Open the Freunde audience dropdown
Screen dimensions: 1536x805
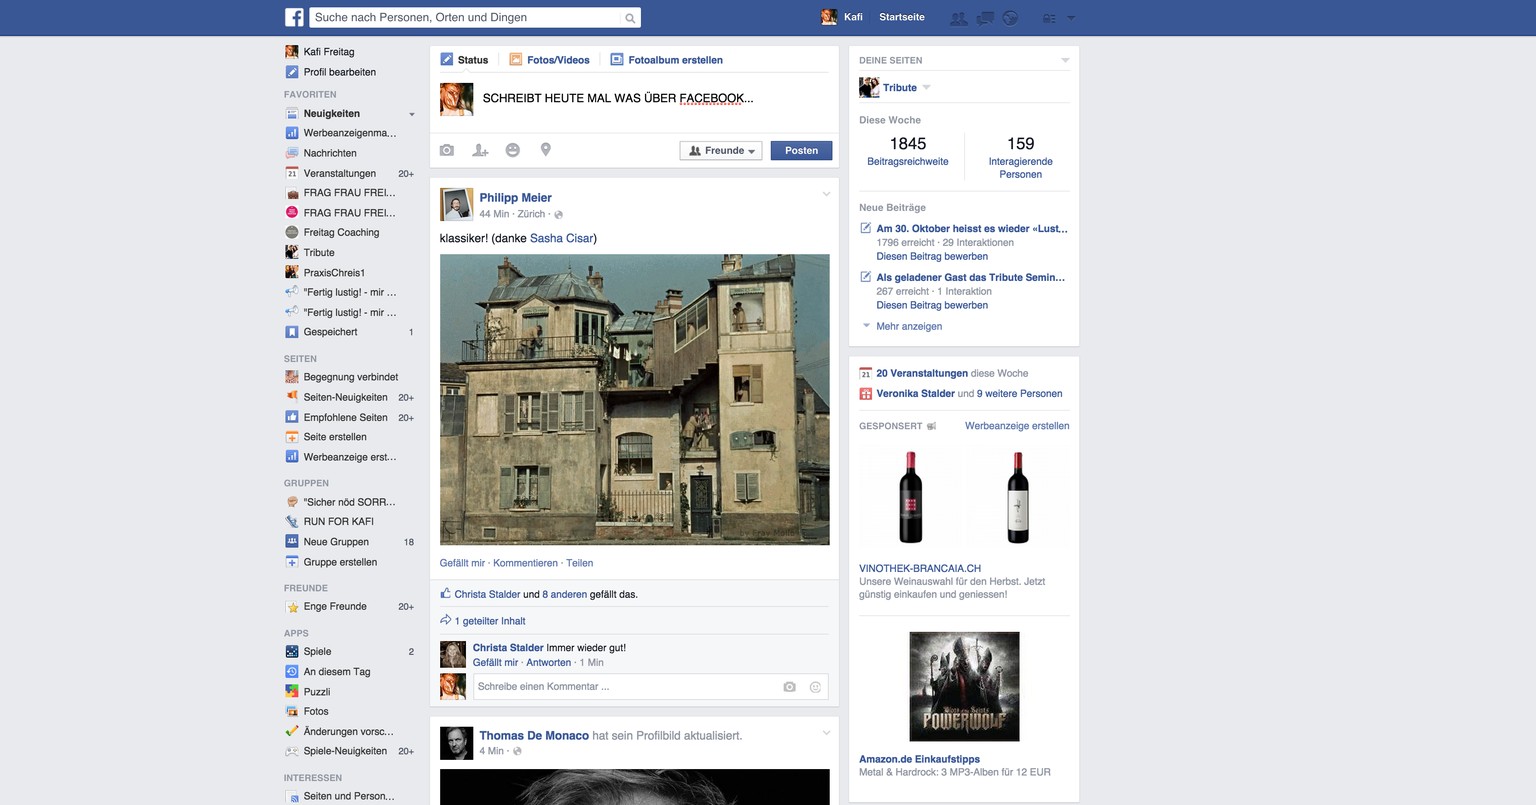click(x=721, y=151)
